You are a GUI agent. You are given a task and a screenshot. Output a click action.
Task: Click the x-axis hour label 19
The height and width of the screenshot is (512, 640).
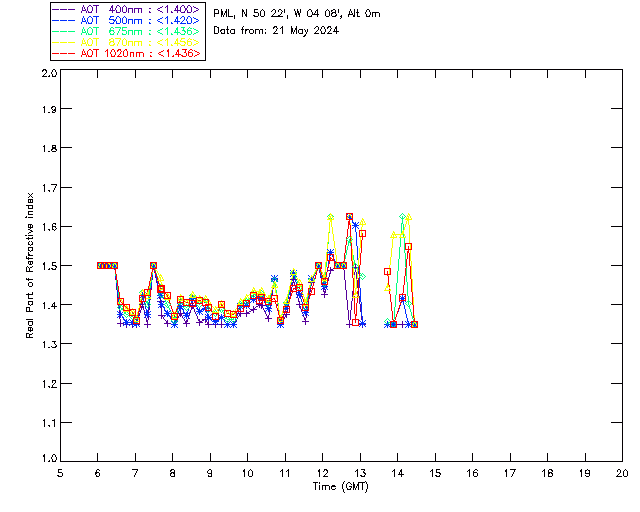tap(585, 474)
